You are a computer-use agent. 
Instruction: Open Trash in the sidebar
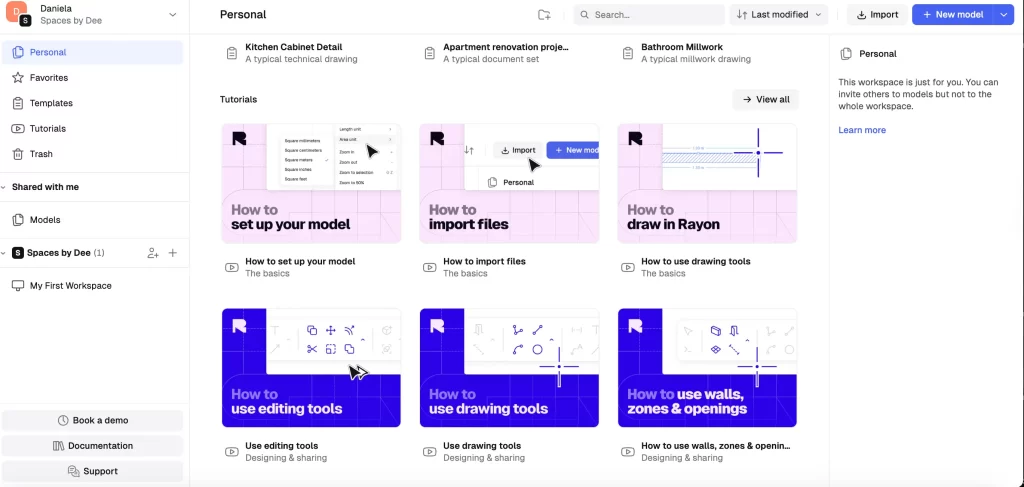pos(41,154)
